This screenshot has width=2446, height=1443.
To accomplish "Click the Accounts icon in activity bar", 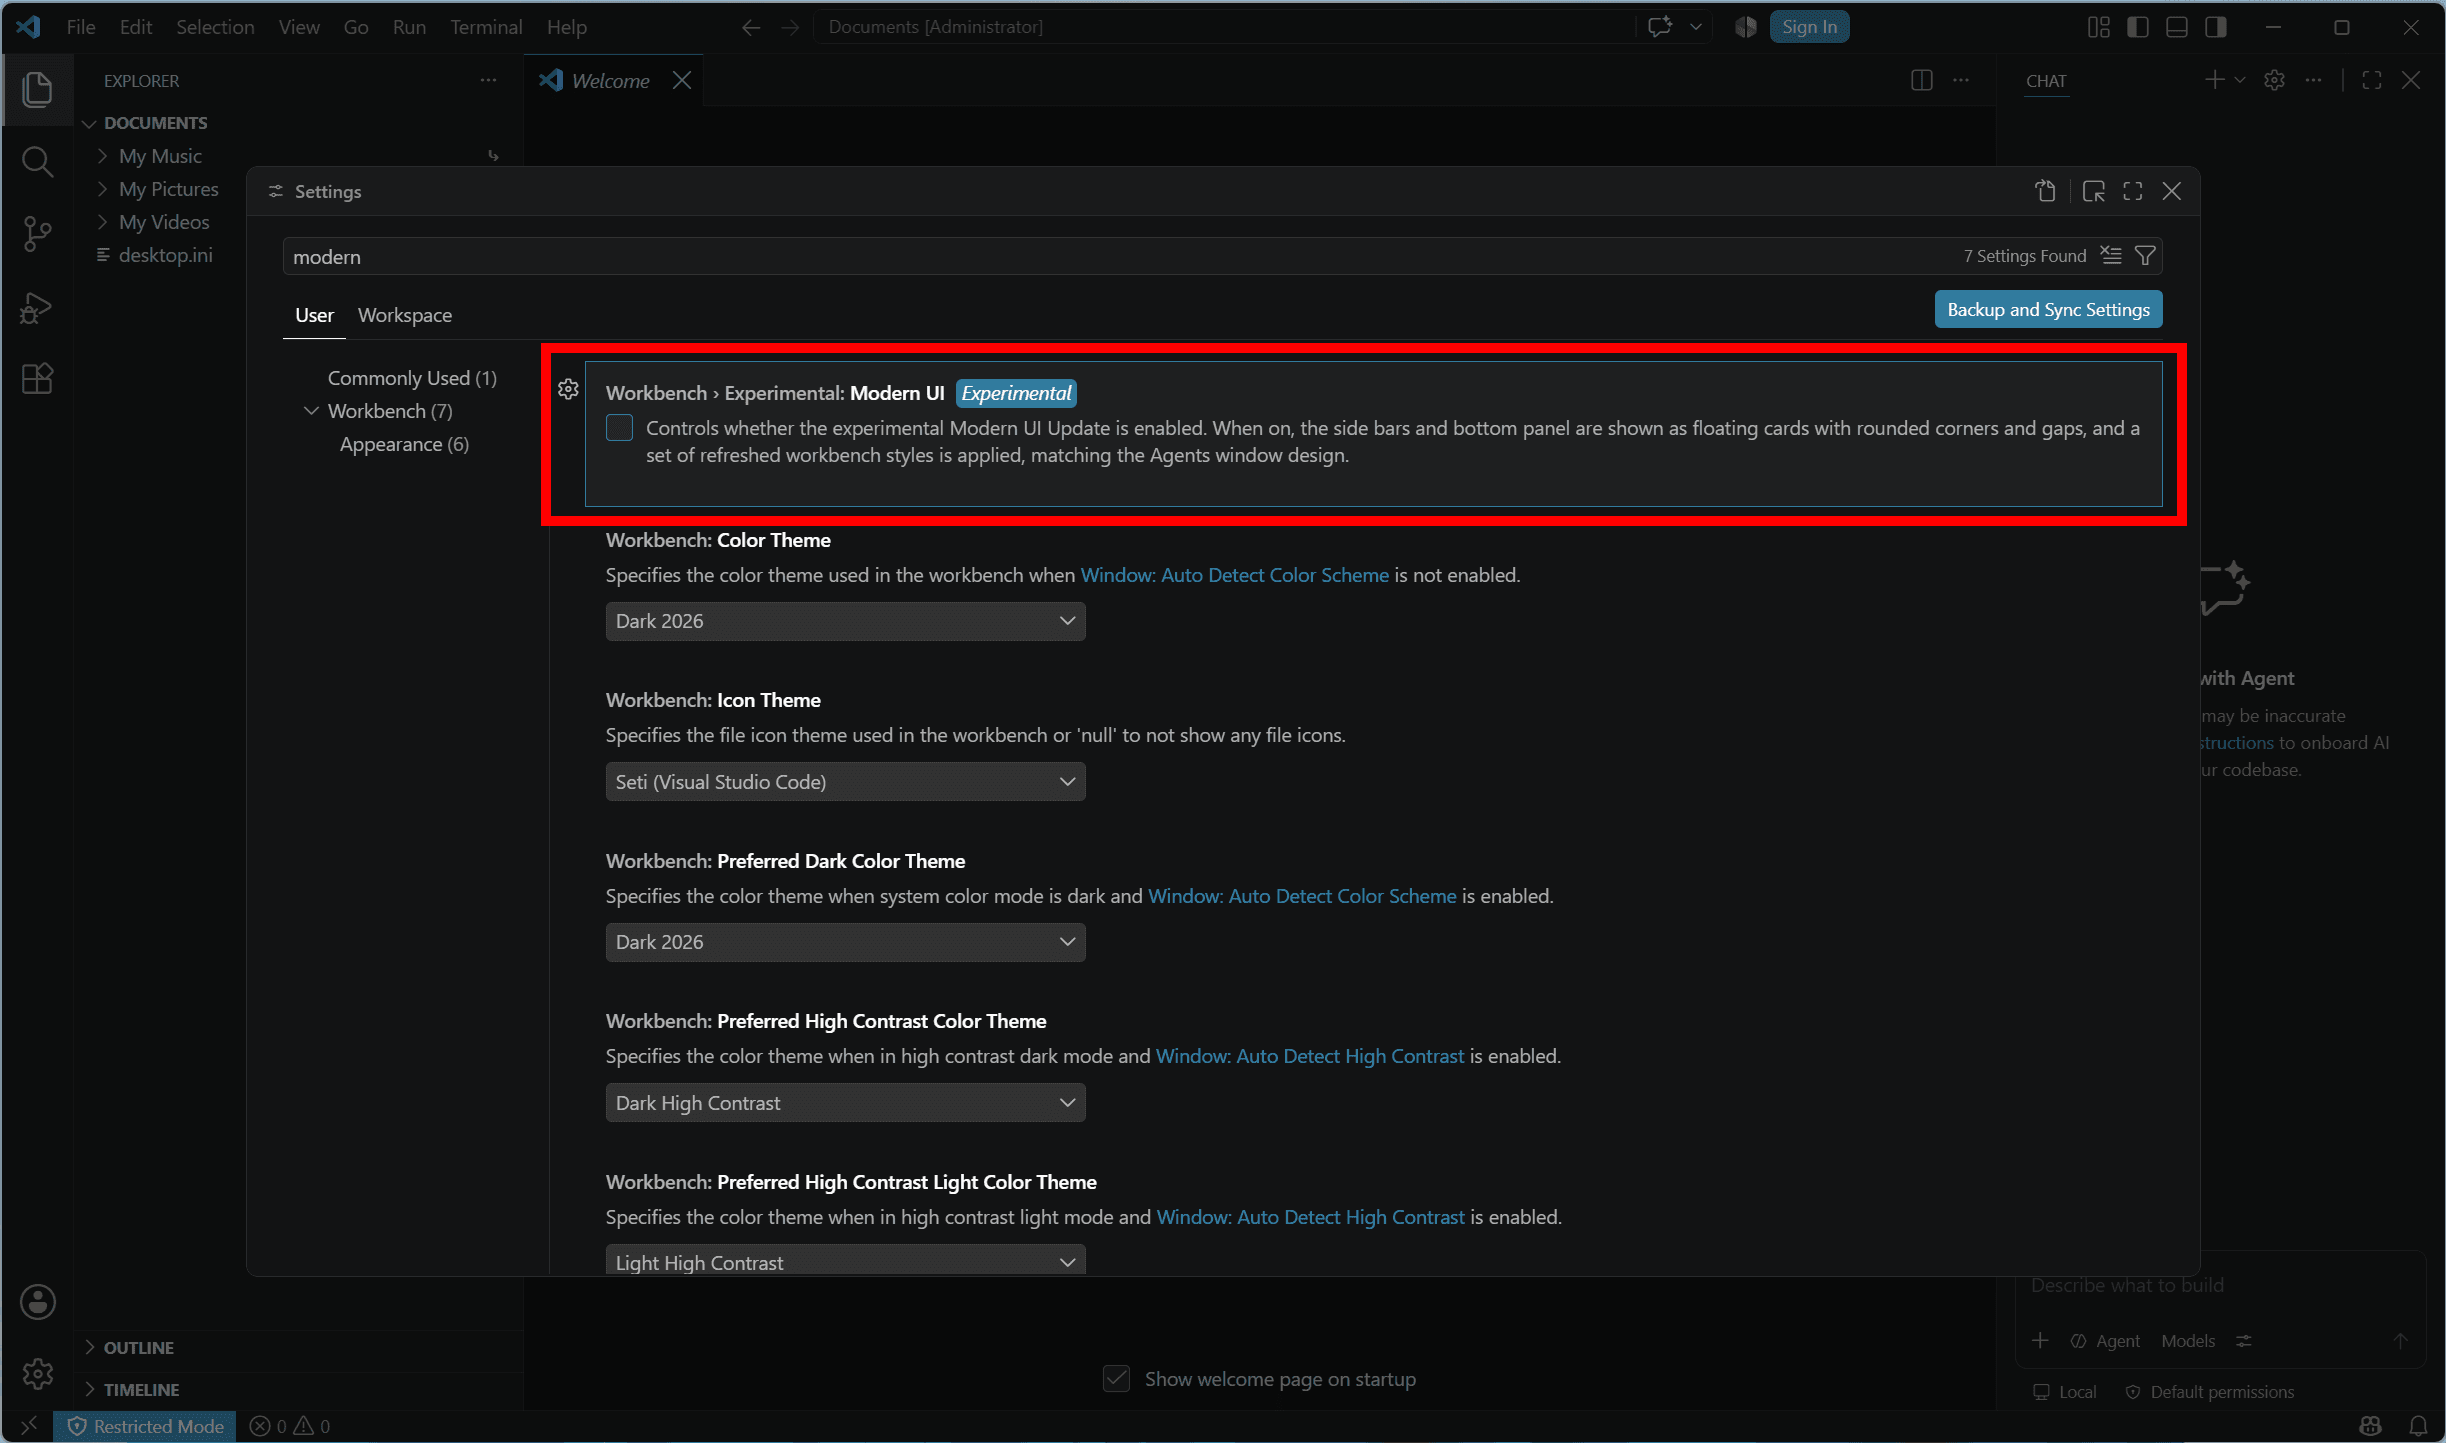I will 37,1301.
